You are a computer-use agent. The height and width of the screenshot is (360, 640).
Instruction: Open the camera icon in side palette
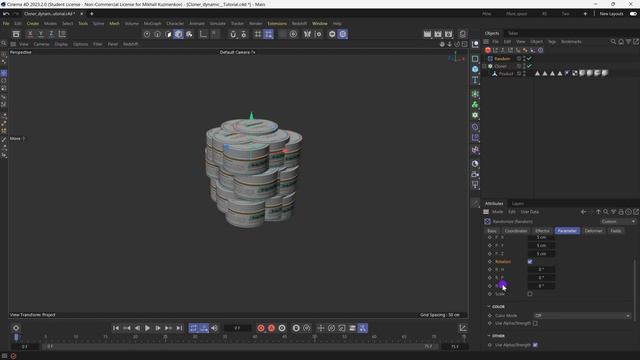(475, 174)
